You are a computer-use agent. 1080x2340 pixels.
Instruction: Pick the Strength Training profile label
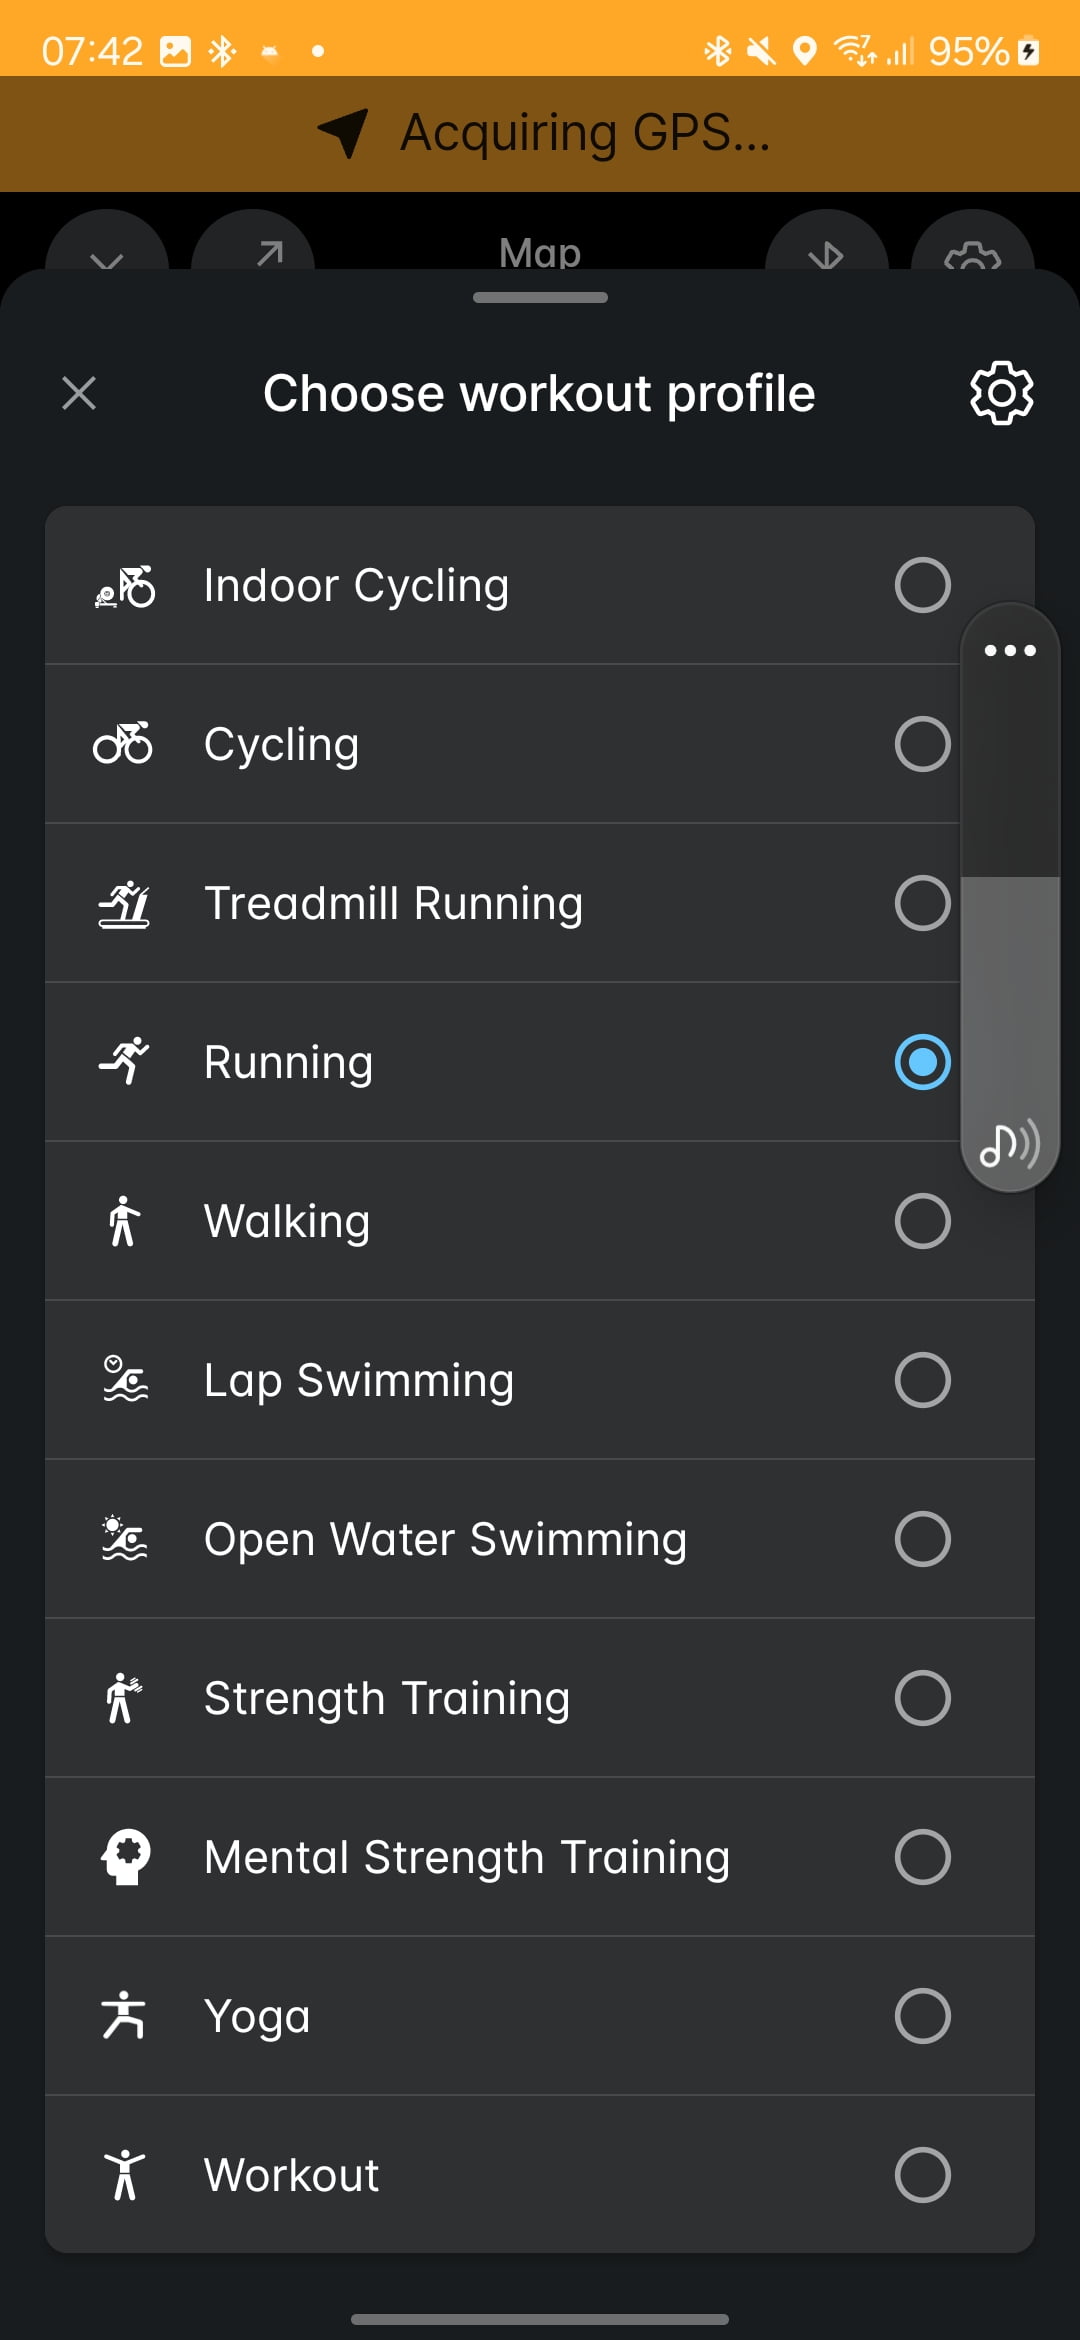pyautogui.click(x=387, y=1698)
